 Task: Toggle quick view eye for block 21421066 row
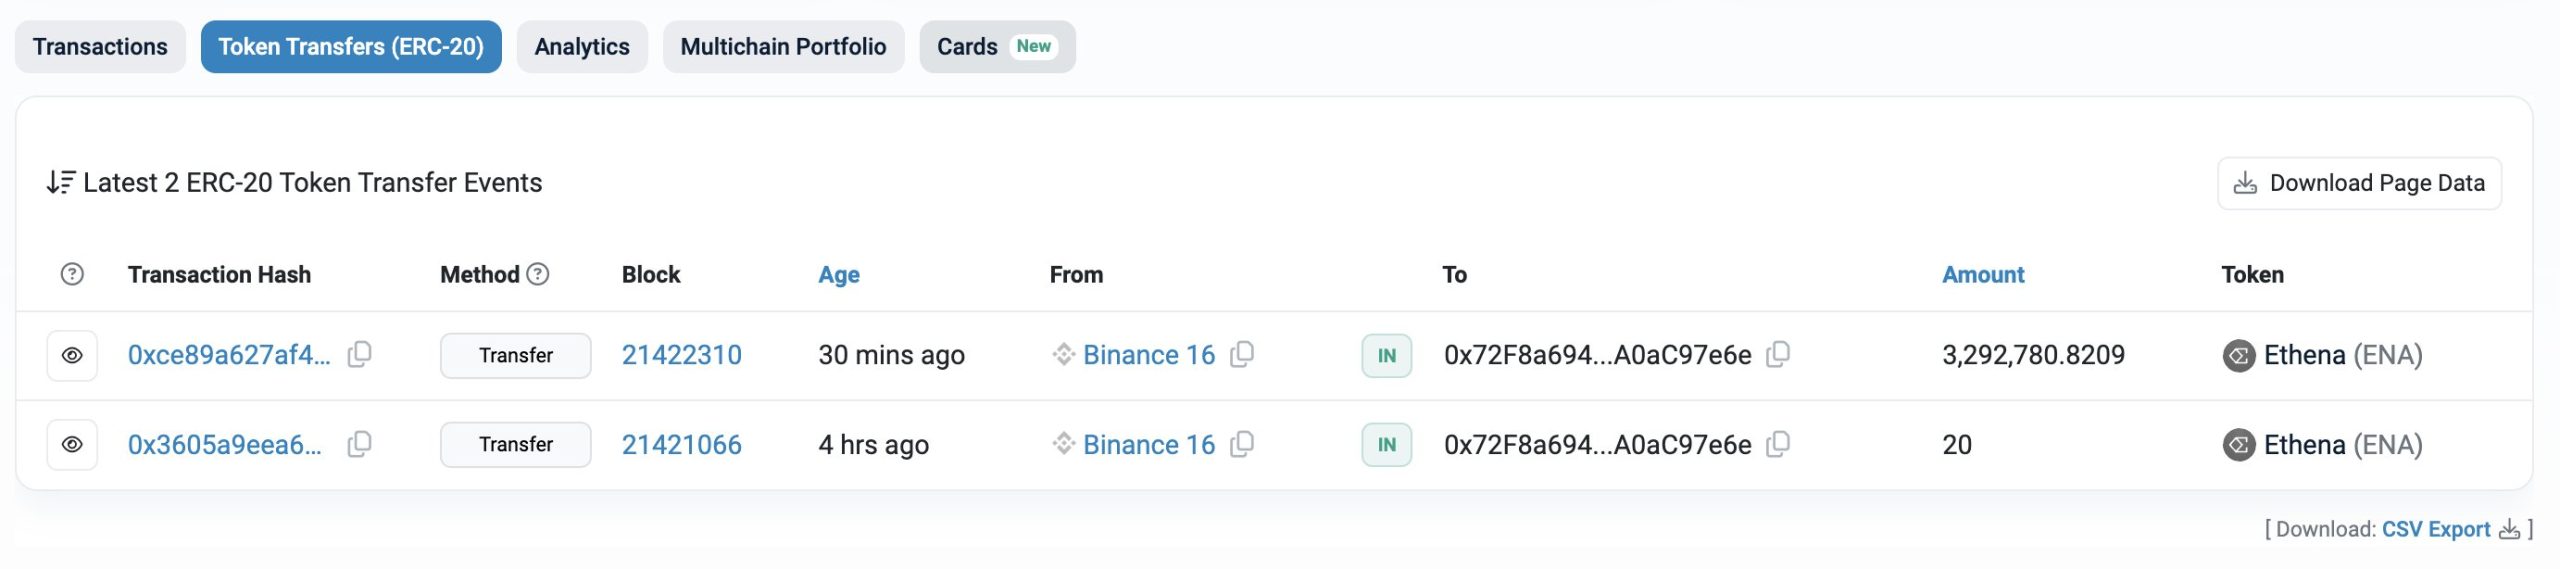[x=72, y=445]
